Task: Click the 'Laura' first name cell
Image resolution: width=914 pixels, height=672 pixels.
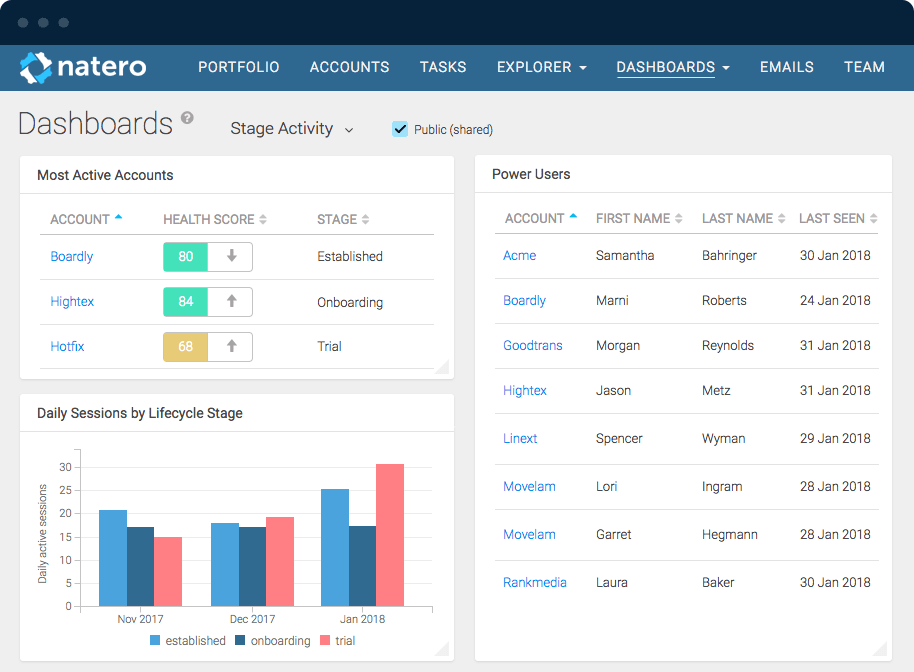Action: 611,582
